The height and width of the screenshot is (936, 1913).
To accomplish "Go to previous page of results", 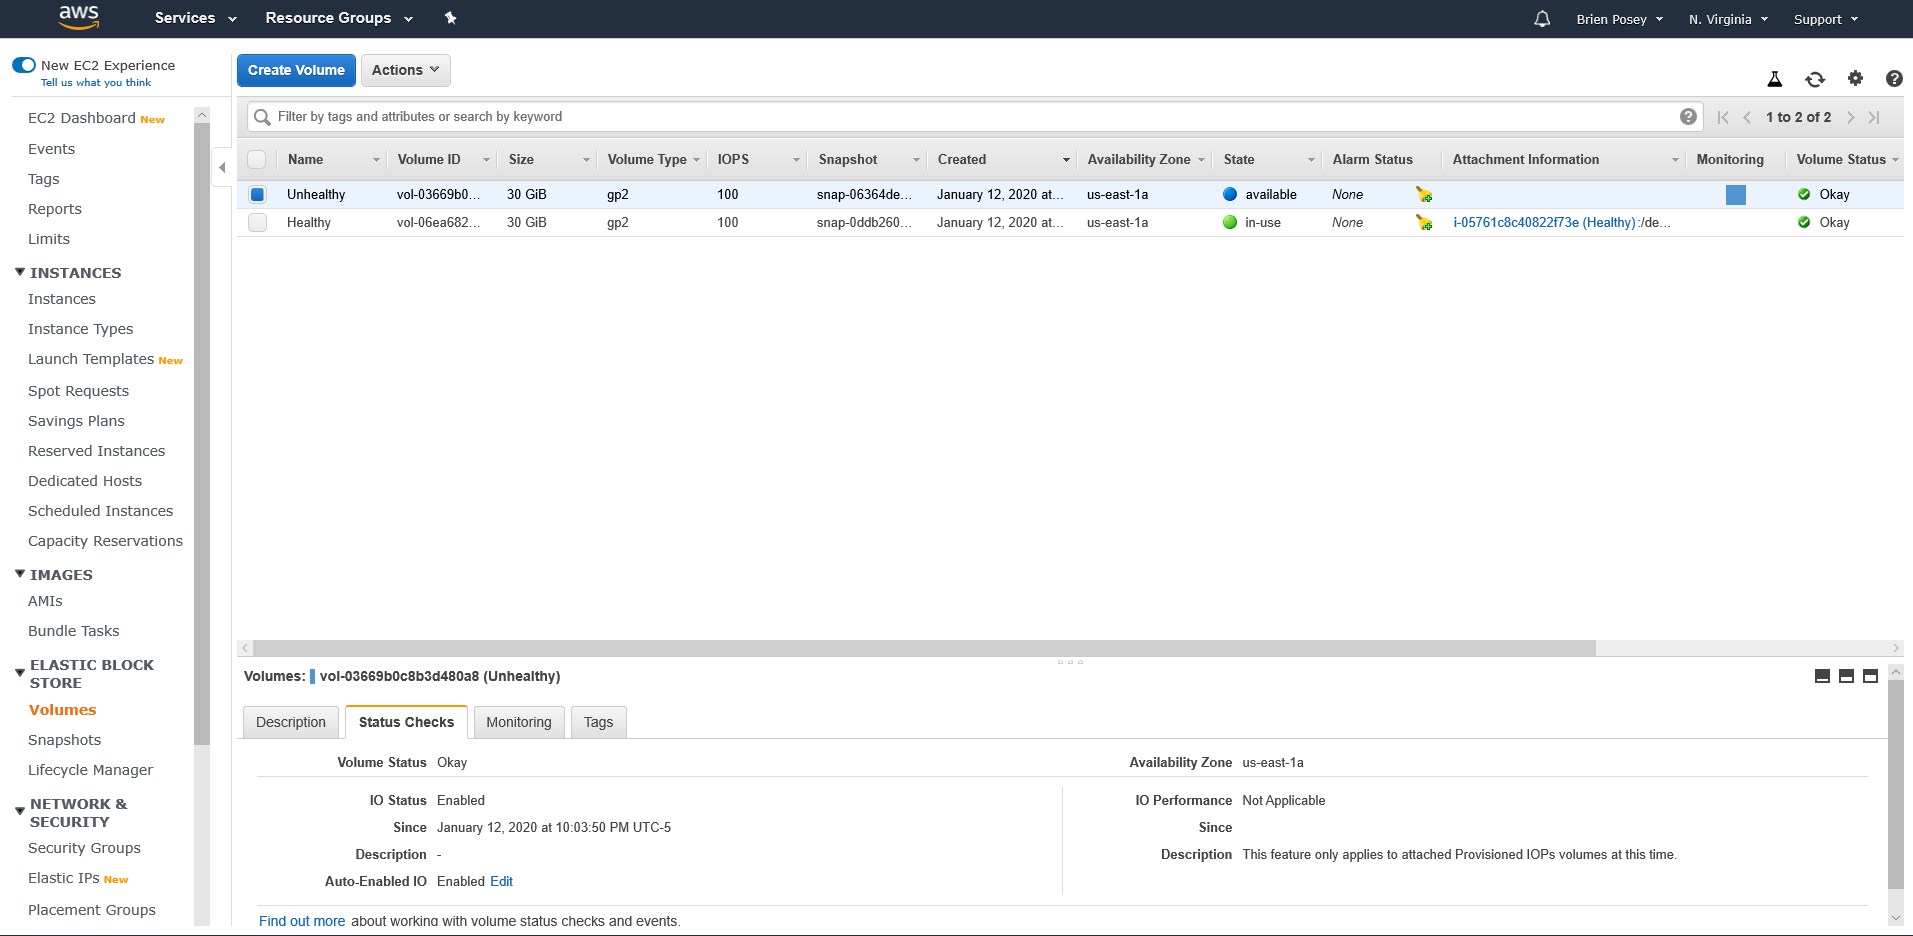I will click(1747, 117).
